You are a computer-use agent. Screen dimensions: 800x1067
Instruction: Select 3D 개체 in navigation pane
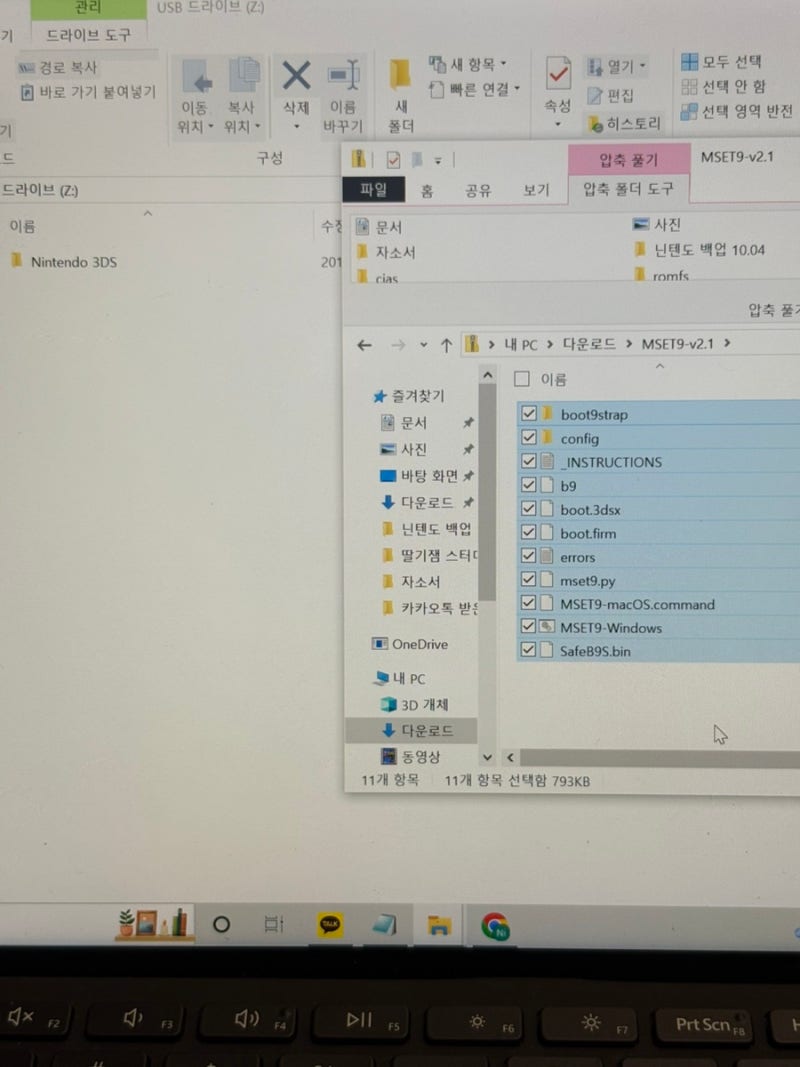[x=415, y=704]
